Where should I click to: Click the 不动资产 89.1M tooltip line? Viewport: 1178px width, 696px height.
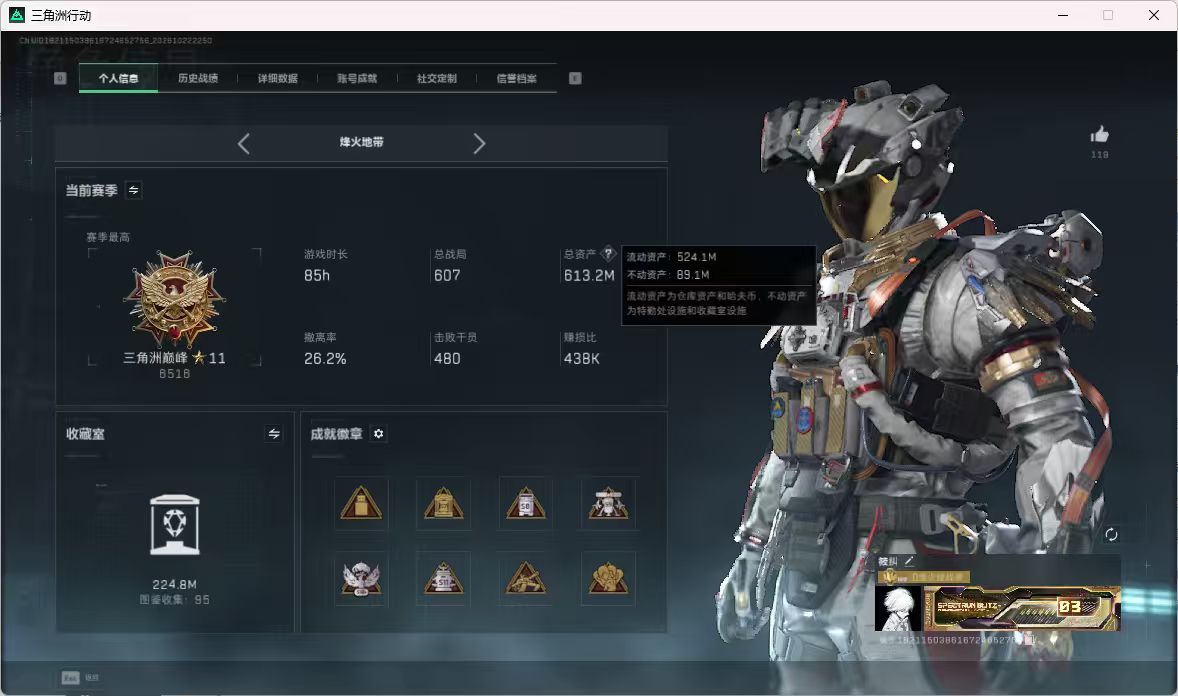668,275
